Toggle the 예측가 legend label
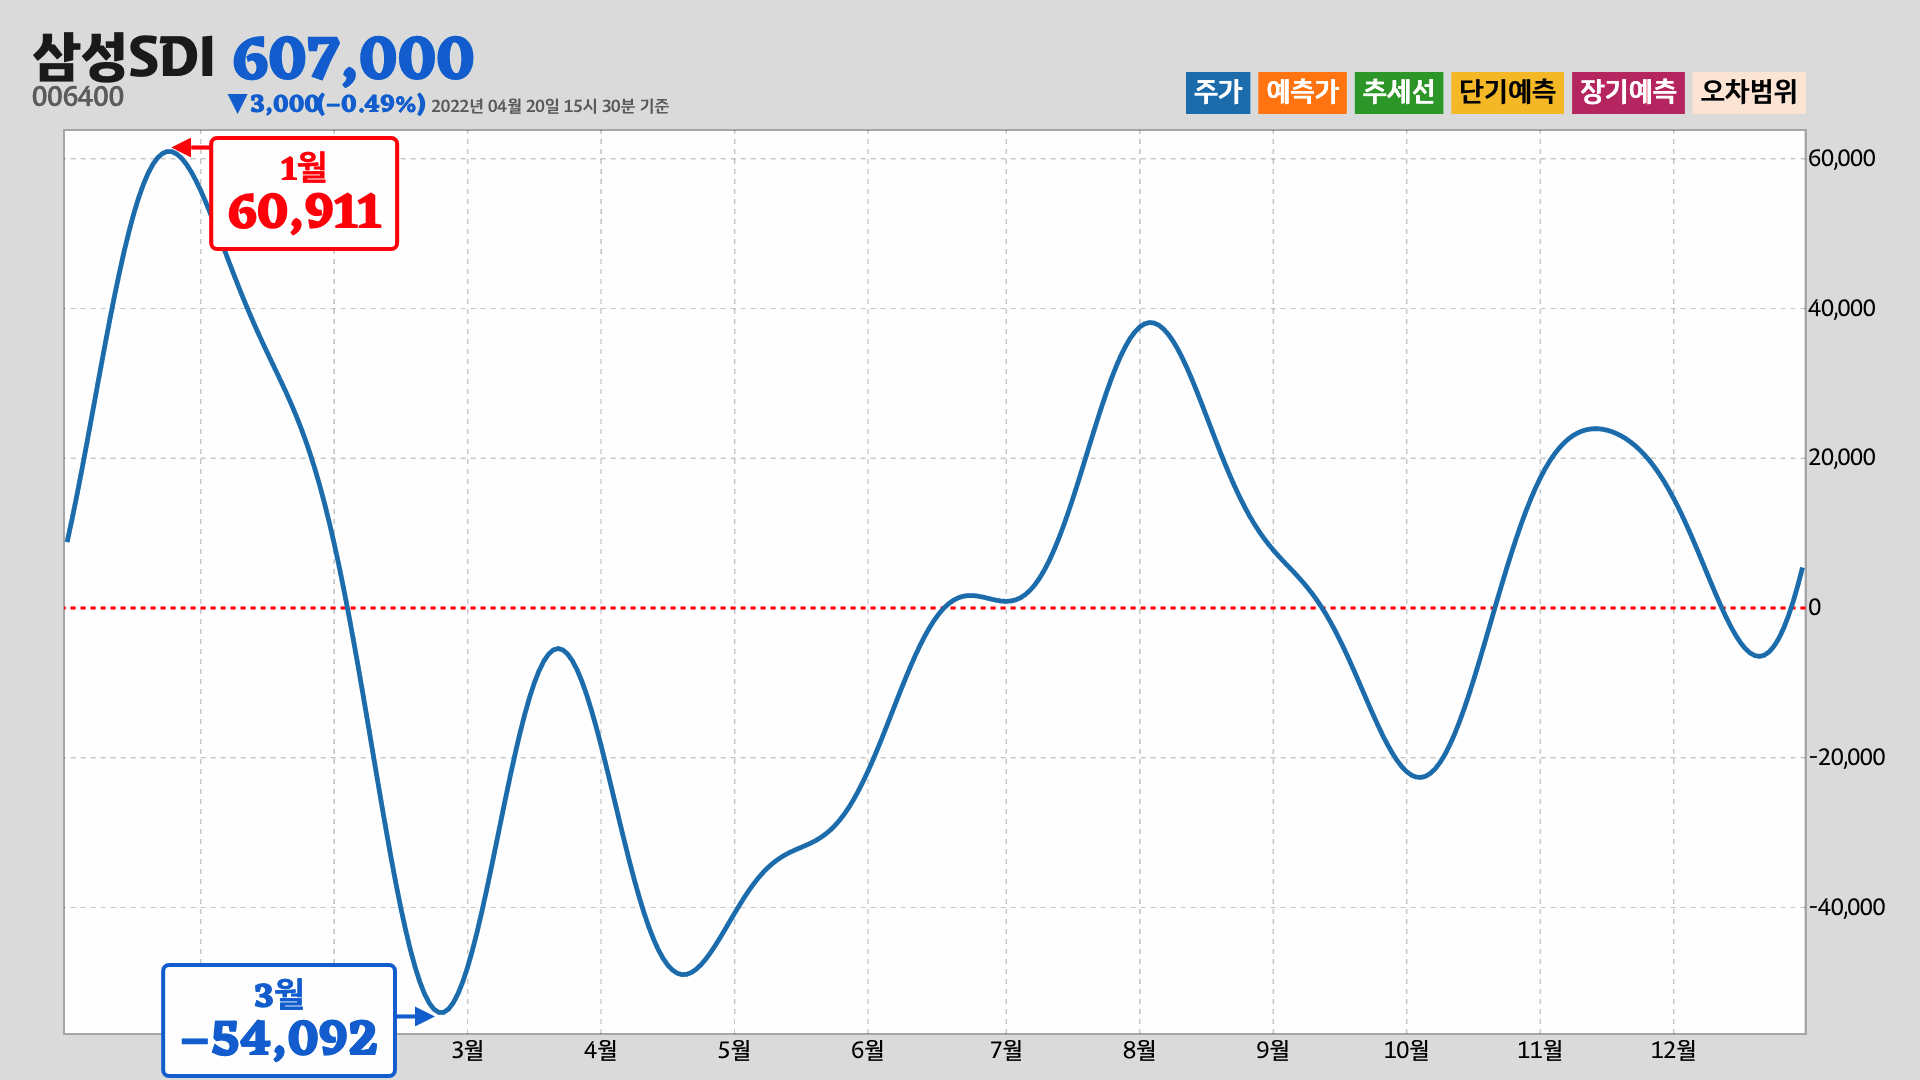The height and width of the screenshot is (1080, 1920). click(x=1302, y=92)
